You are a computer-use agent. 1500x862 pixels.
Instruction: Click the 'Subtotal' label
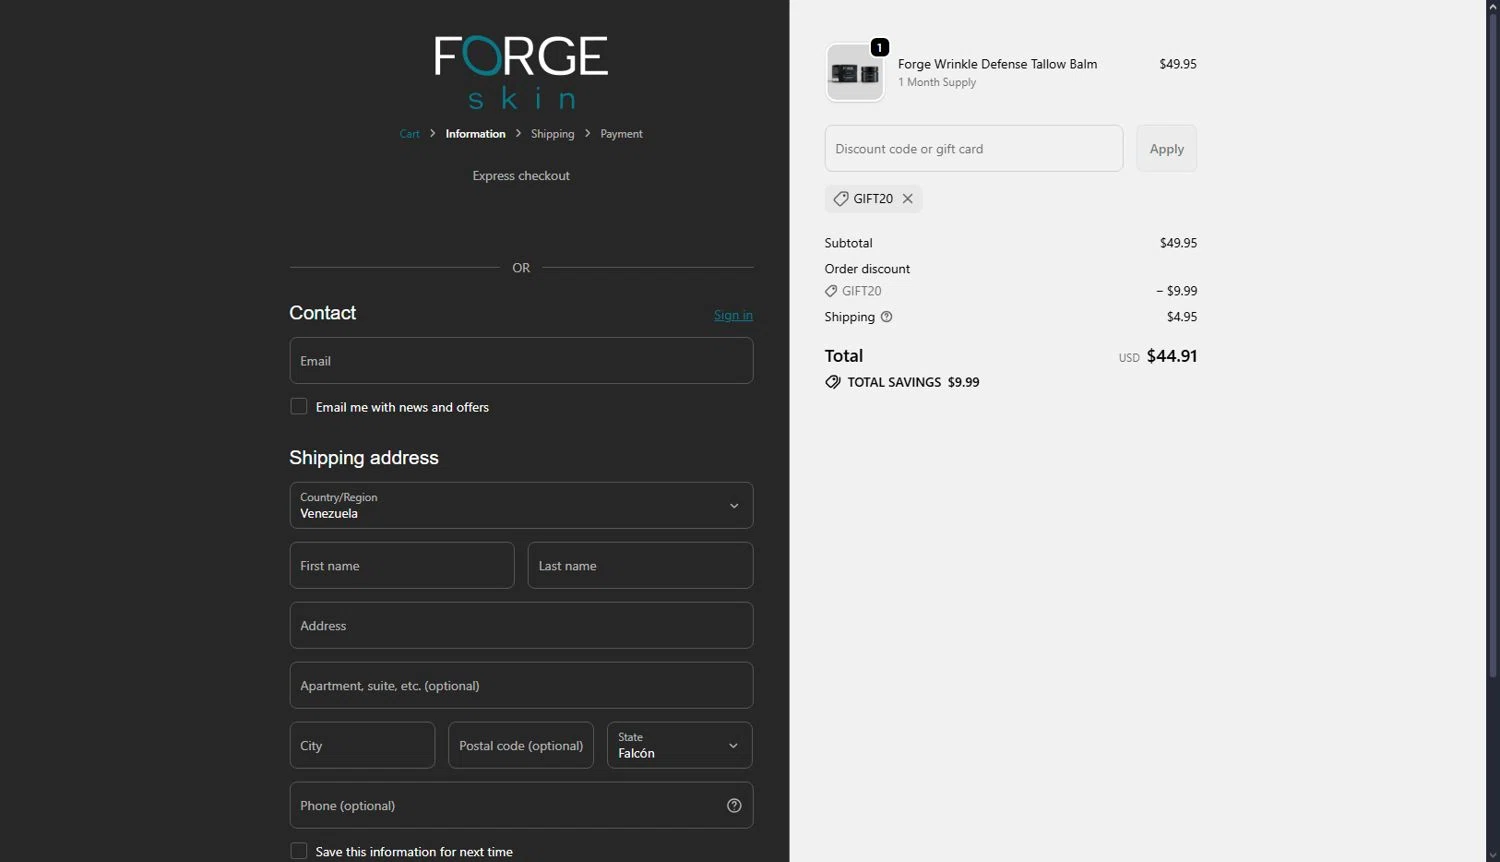[x=849, y=243]
